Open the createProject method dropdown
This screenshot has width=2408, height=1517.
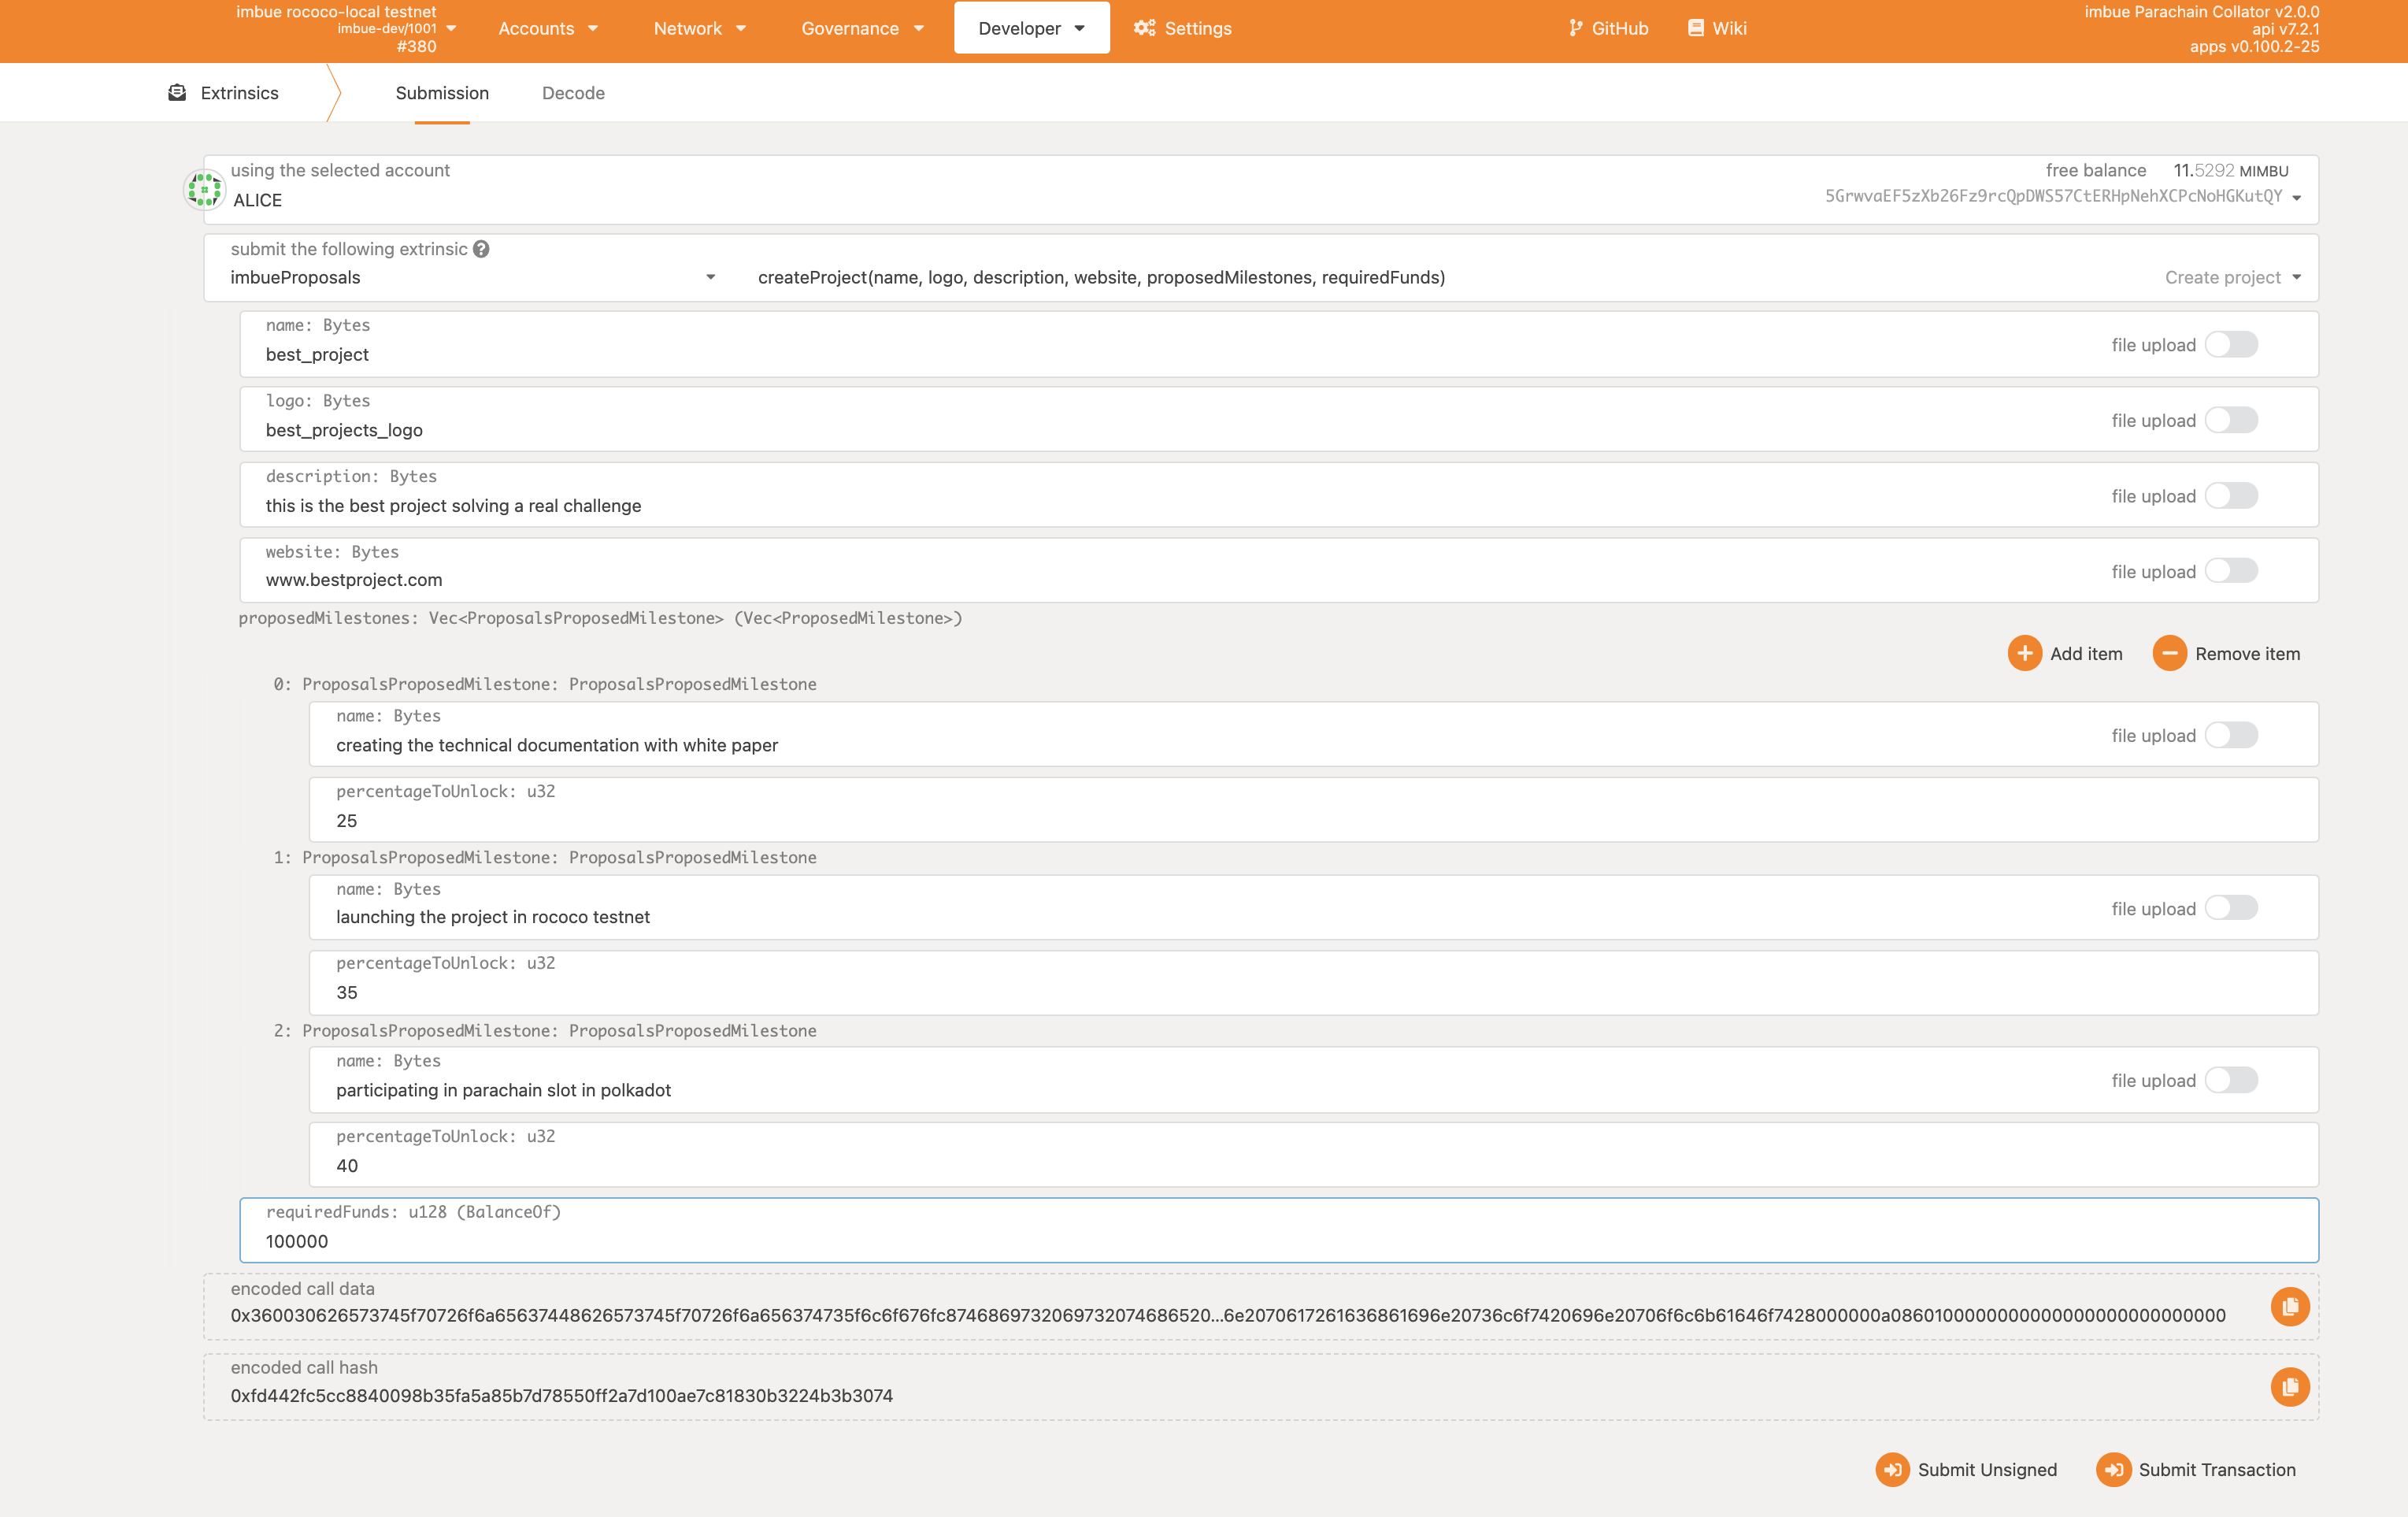click(x=2296, y=277)
